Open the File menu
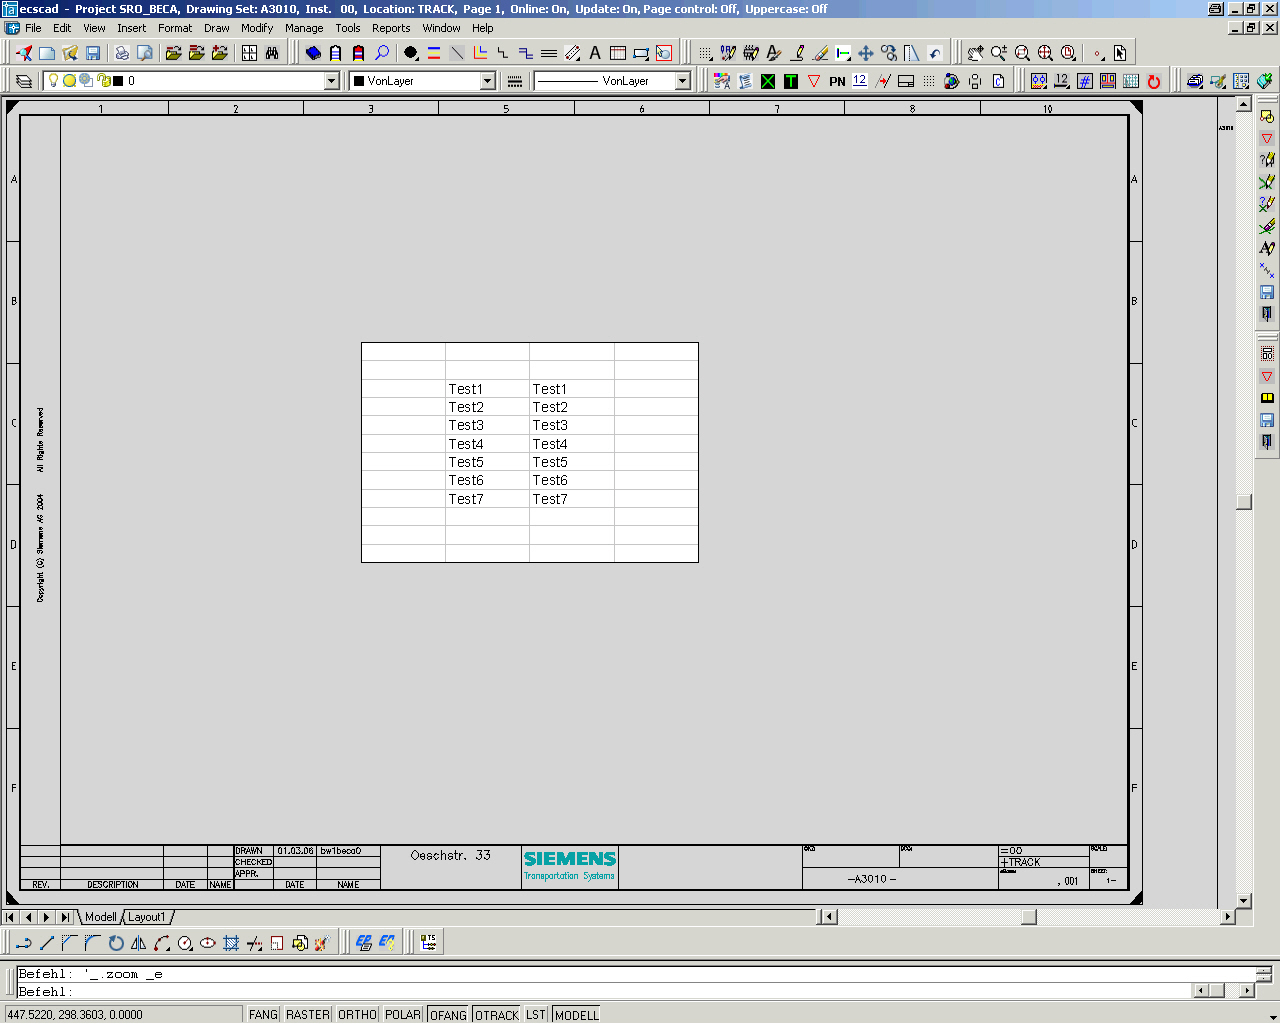The width and height of the screenshot is (1280, 1024). point(33,28)
